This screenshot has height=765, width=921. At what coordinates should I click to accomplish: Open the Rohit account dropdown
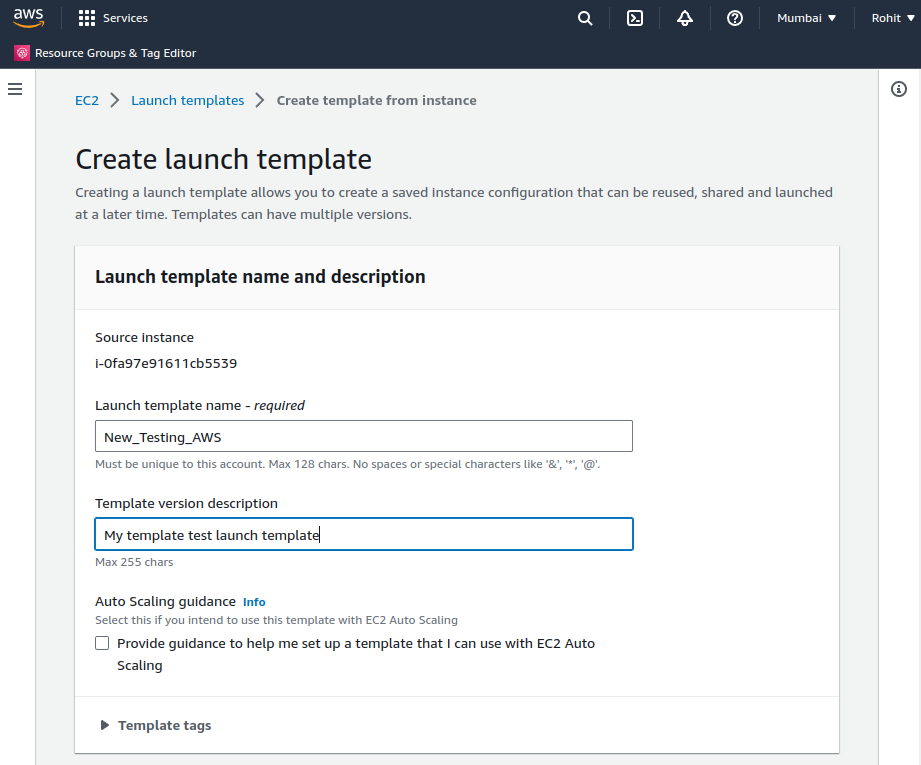[x=893, y=18]
